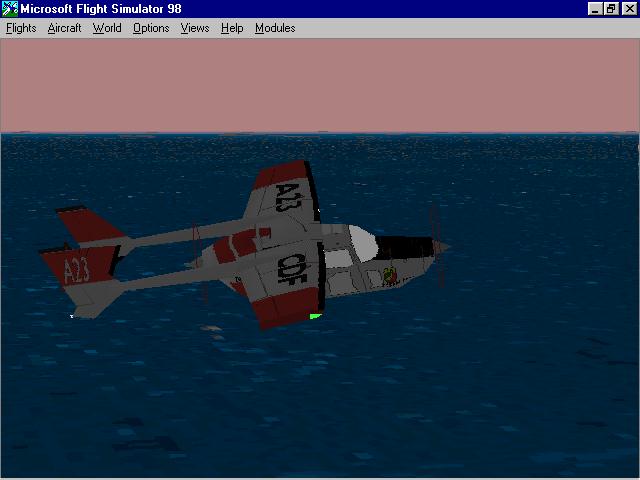
Task: Click the emblem on the aircraft fuselage
Action: click(390, 275)
